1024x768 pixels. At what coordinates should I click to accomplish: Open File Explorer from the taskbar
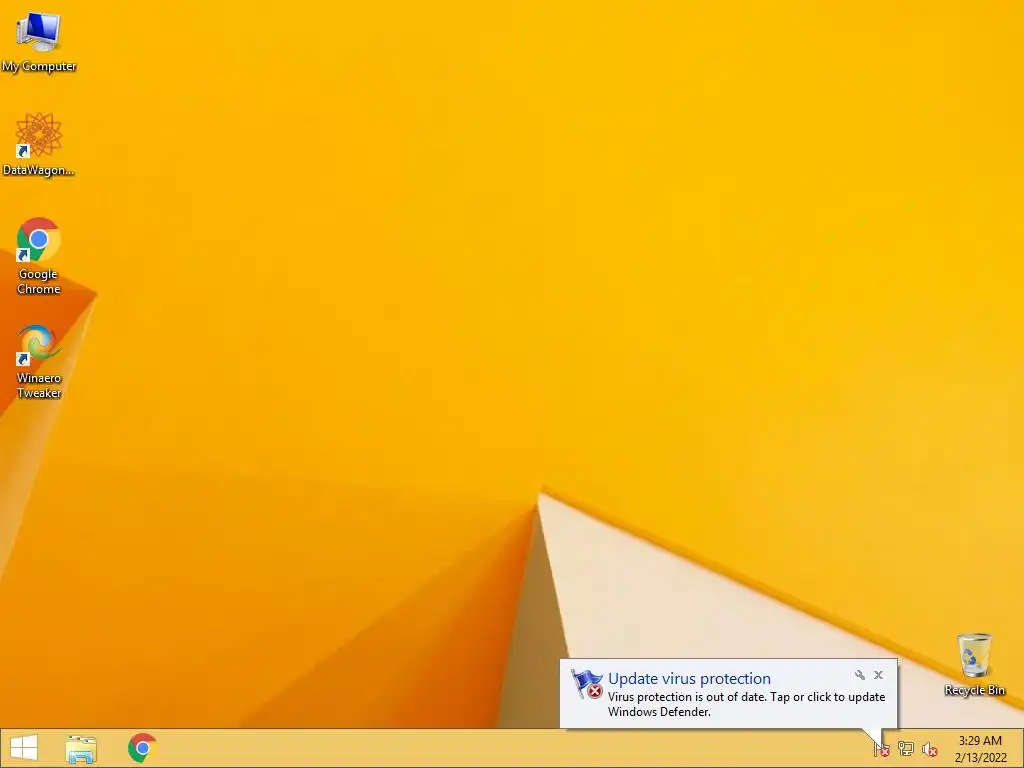[x=82, y=748]
